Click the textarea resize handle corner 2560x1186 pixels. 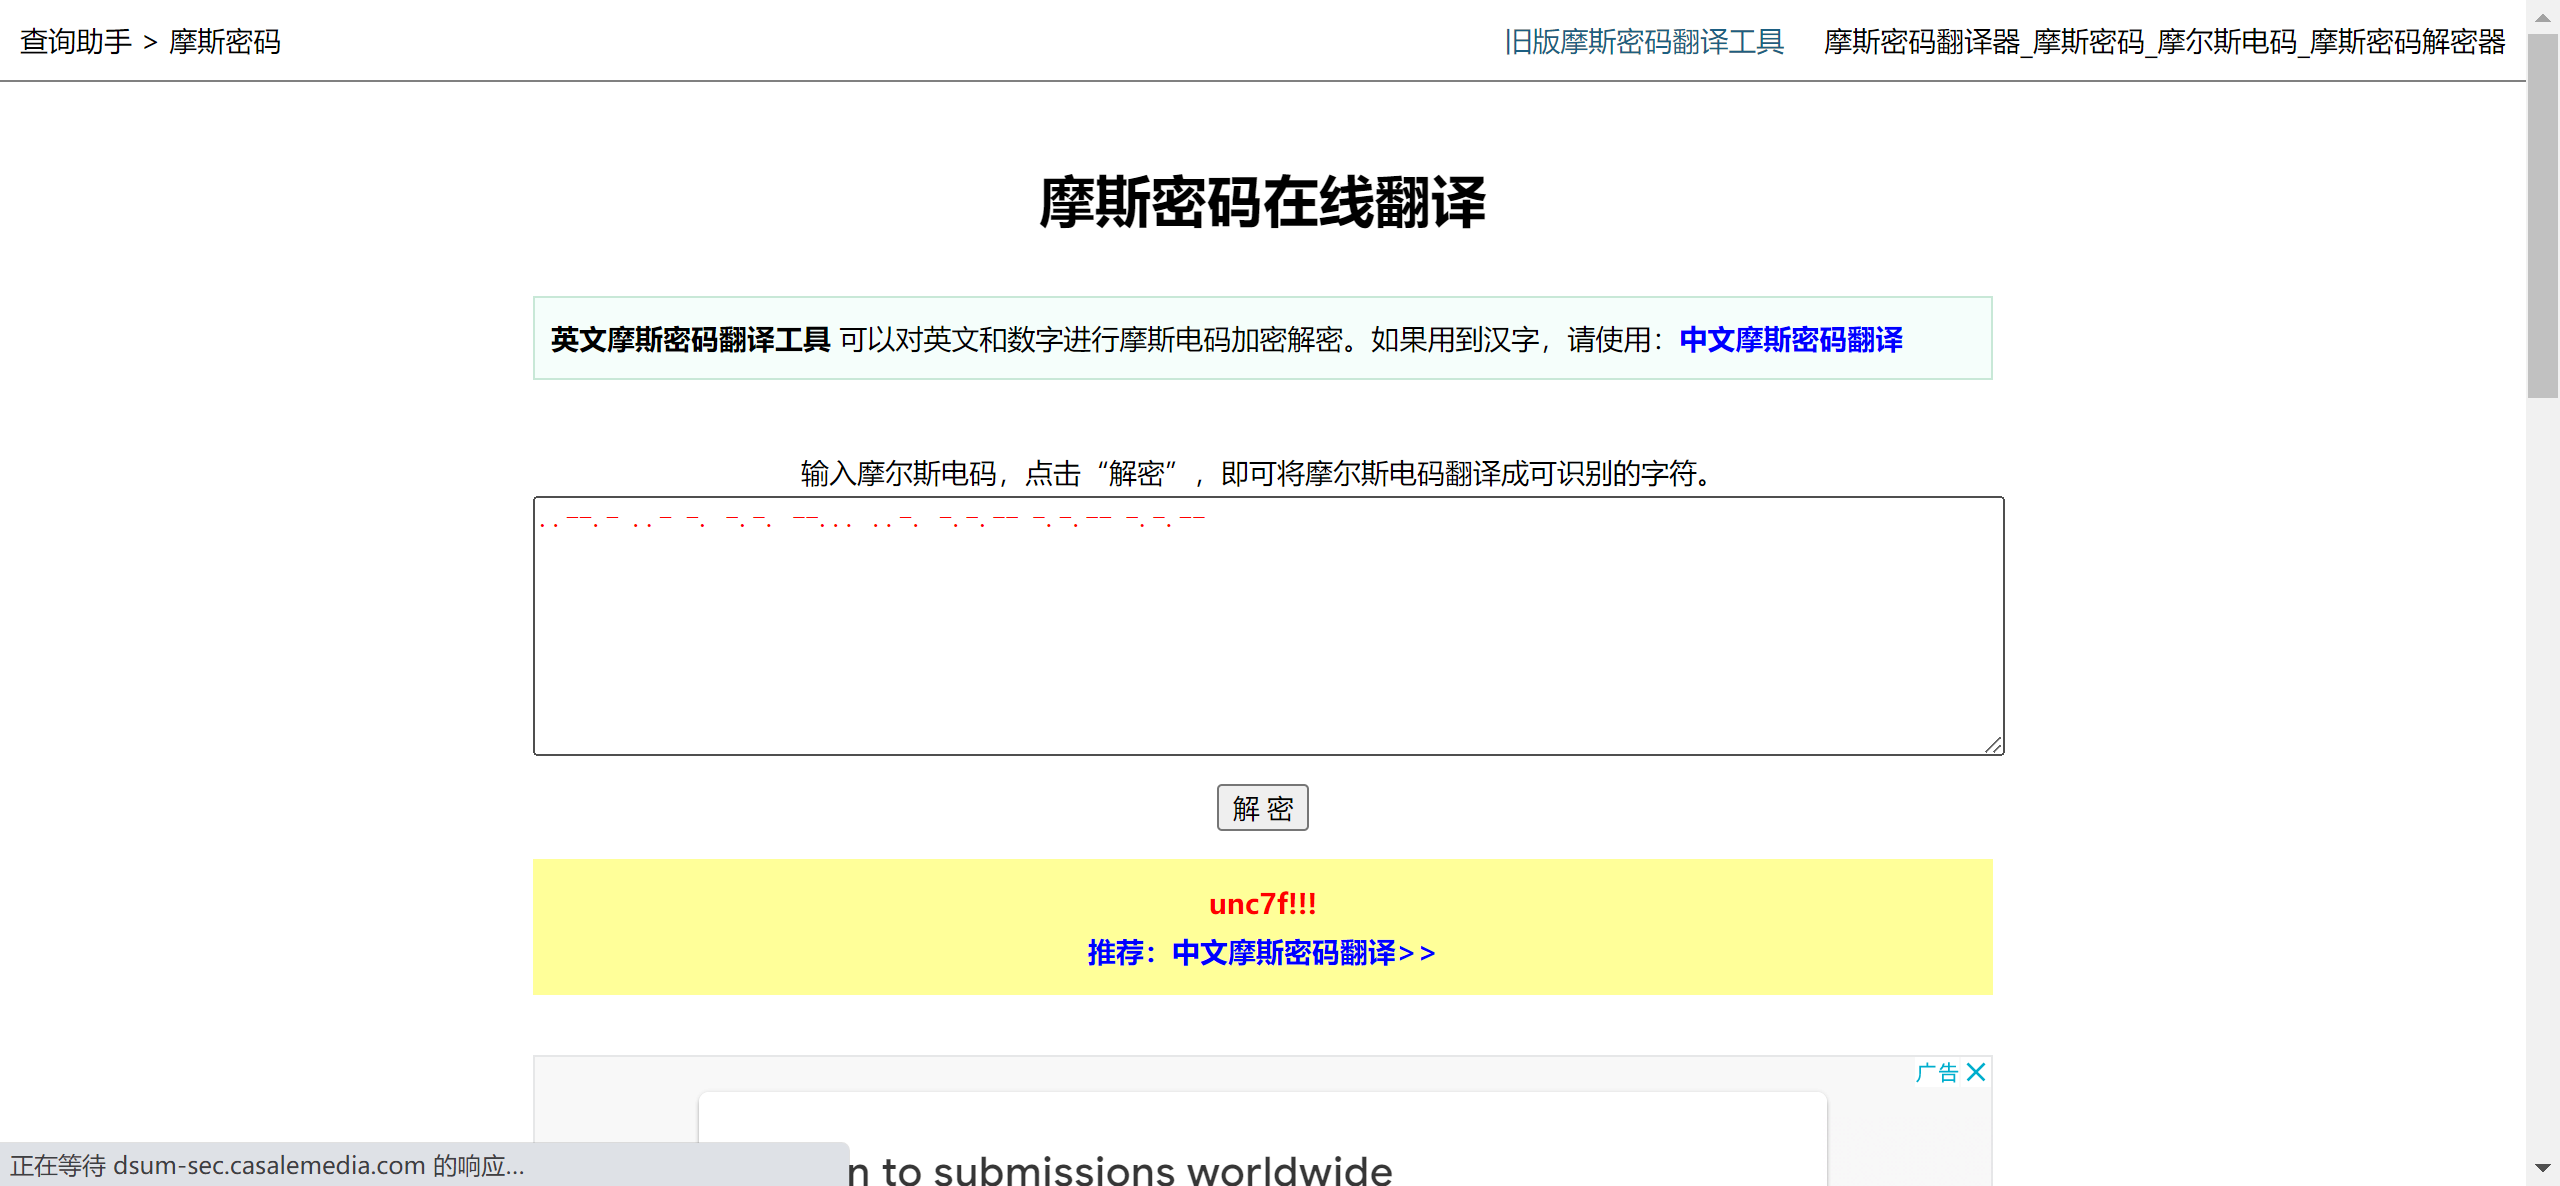(x=1993, y=745)
